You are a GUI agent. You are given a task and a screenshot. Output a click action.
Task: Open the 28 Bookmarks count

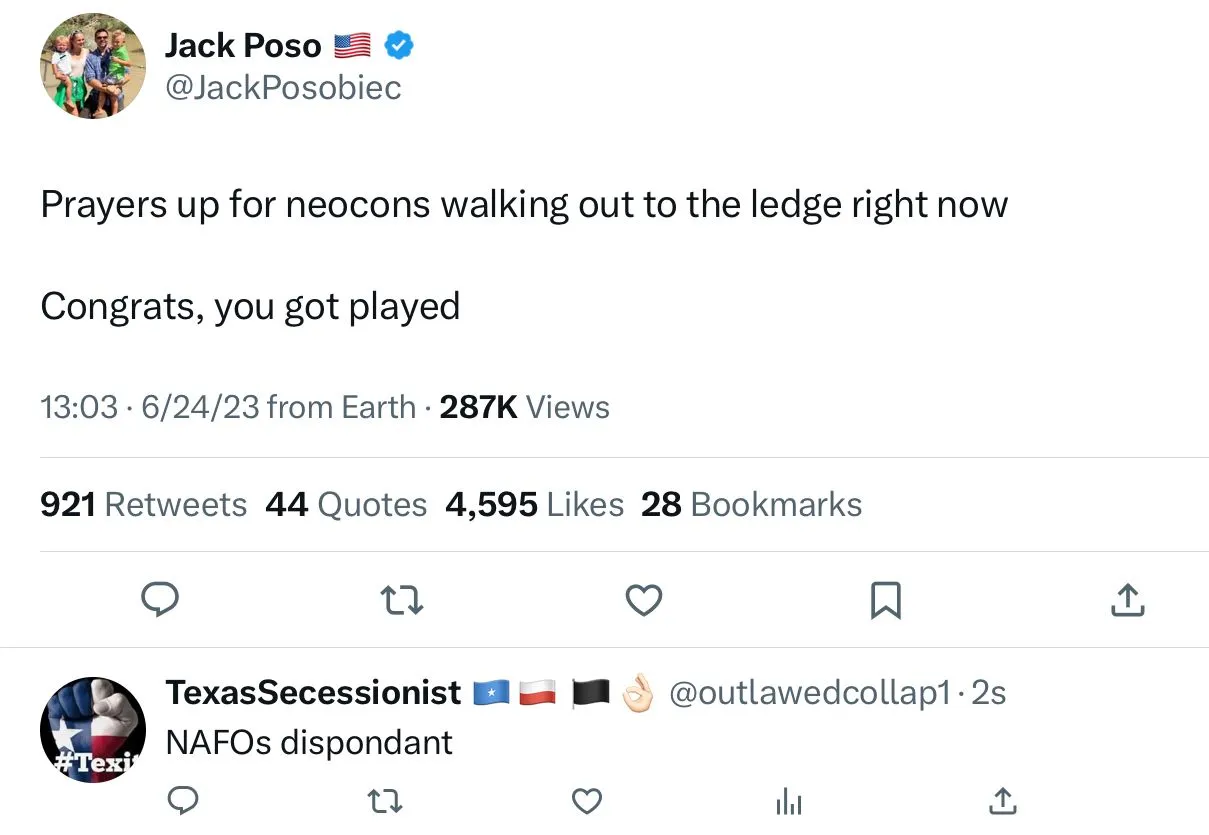click(x=751, y=505)
